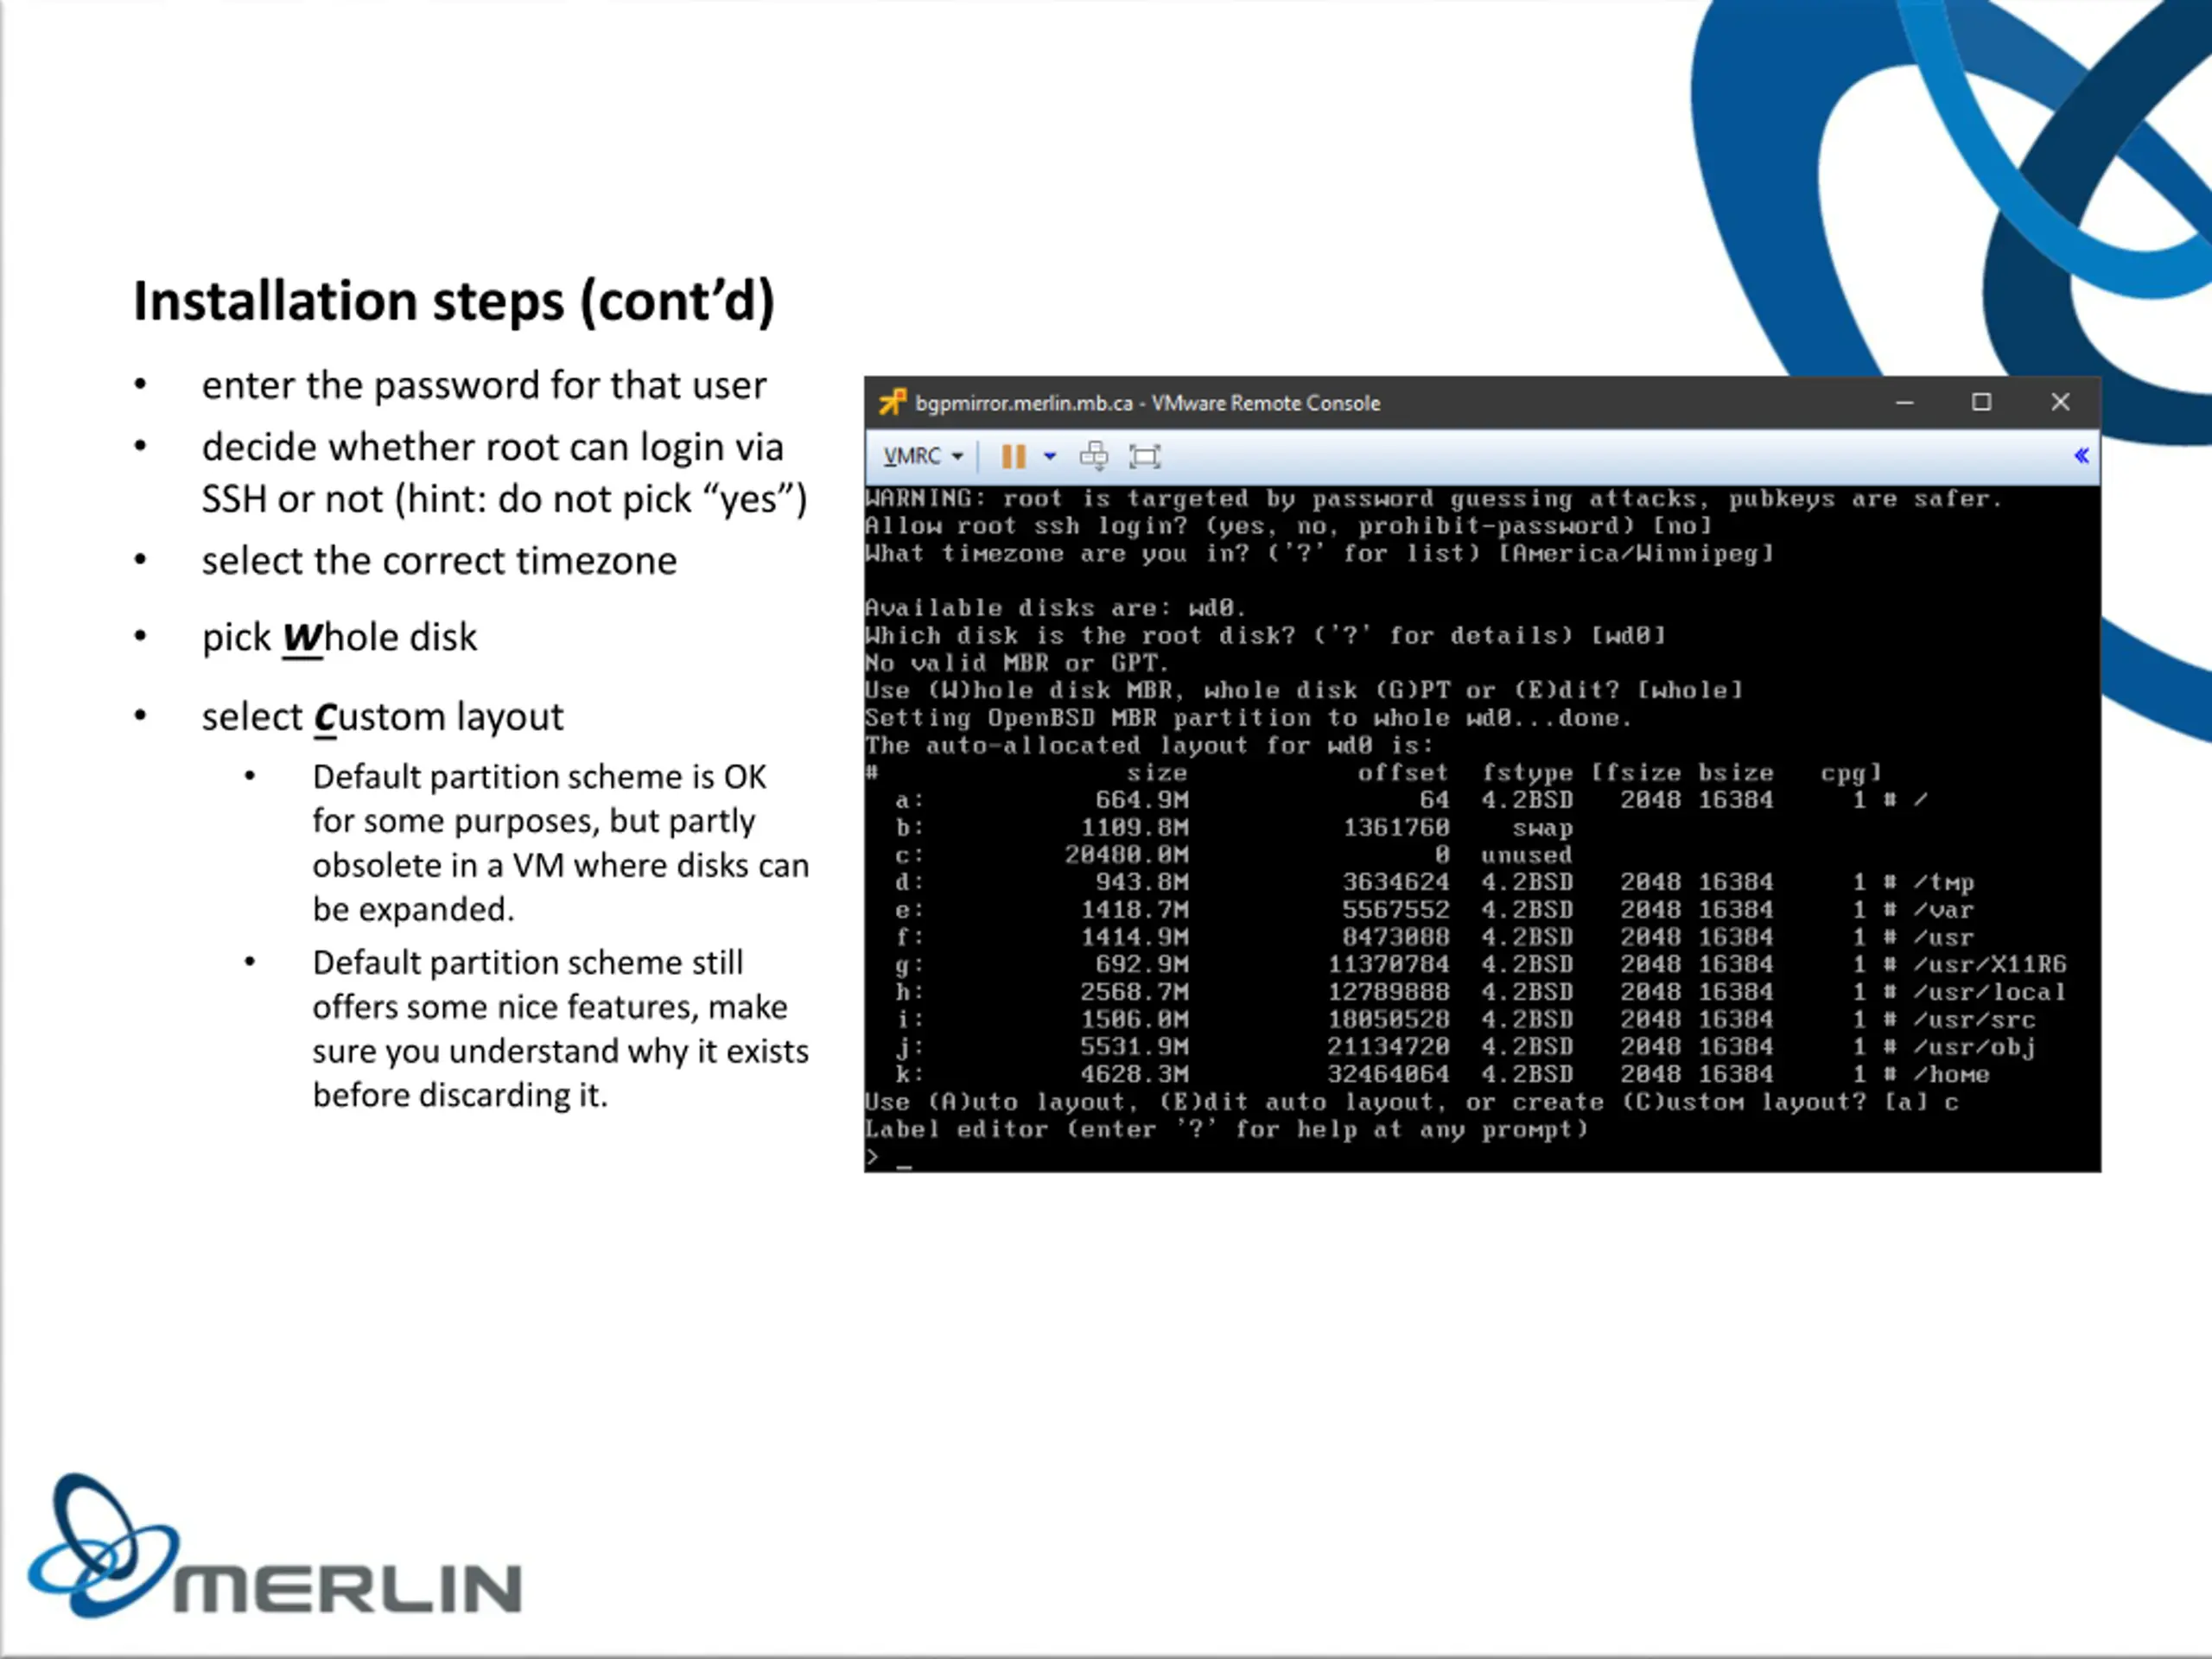The width and height of the screenshot is (2212, 1659).
Task: Click the 'What timezone are you in?' console line
Action: pyautogui.click(x=1319, y=553)
